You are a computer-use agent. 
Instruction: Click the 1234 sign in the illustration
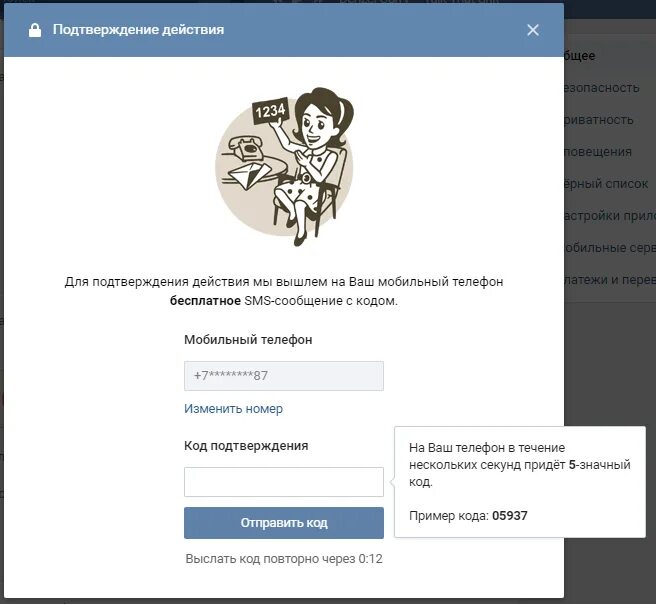click(x=270, y=111)
